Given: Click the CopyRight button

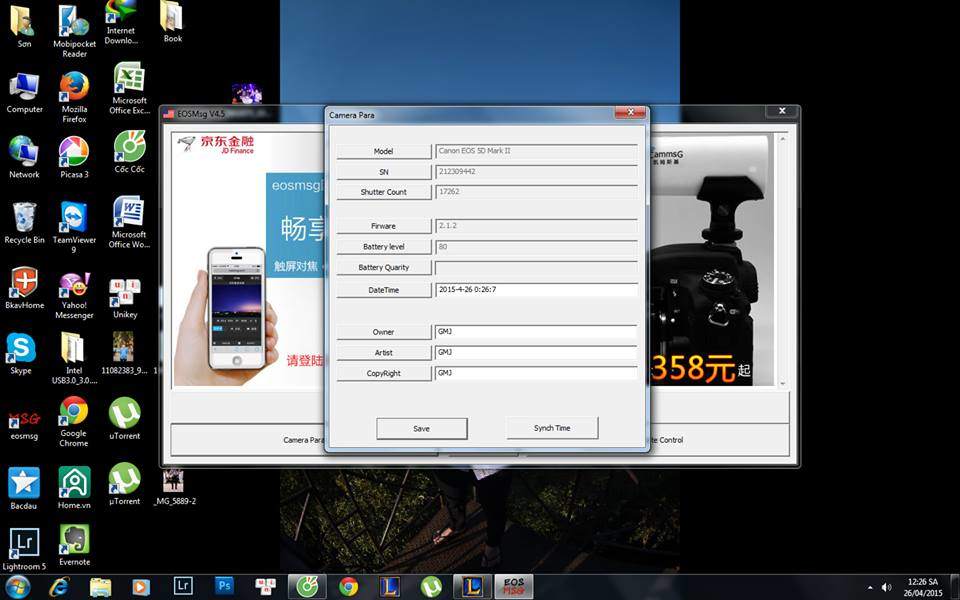Looking at the screenshot, I should [x=384, y=373].
